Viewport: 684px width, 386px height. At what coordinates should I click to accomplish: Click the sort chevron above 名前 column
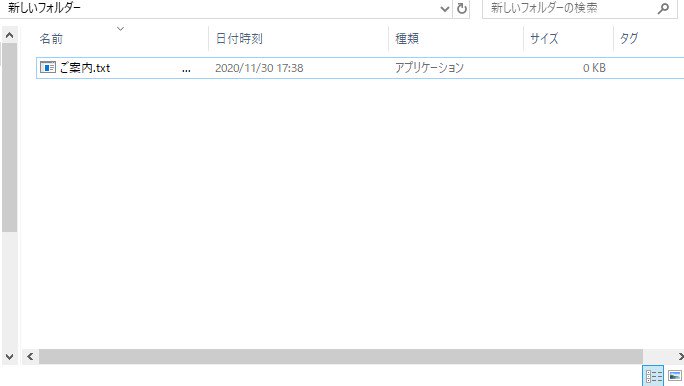point(120,29)
